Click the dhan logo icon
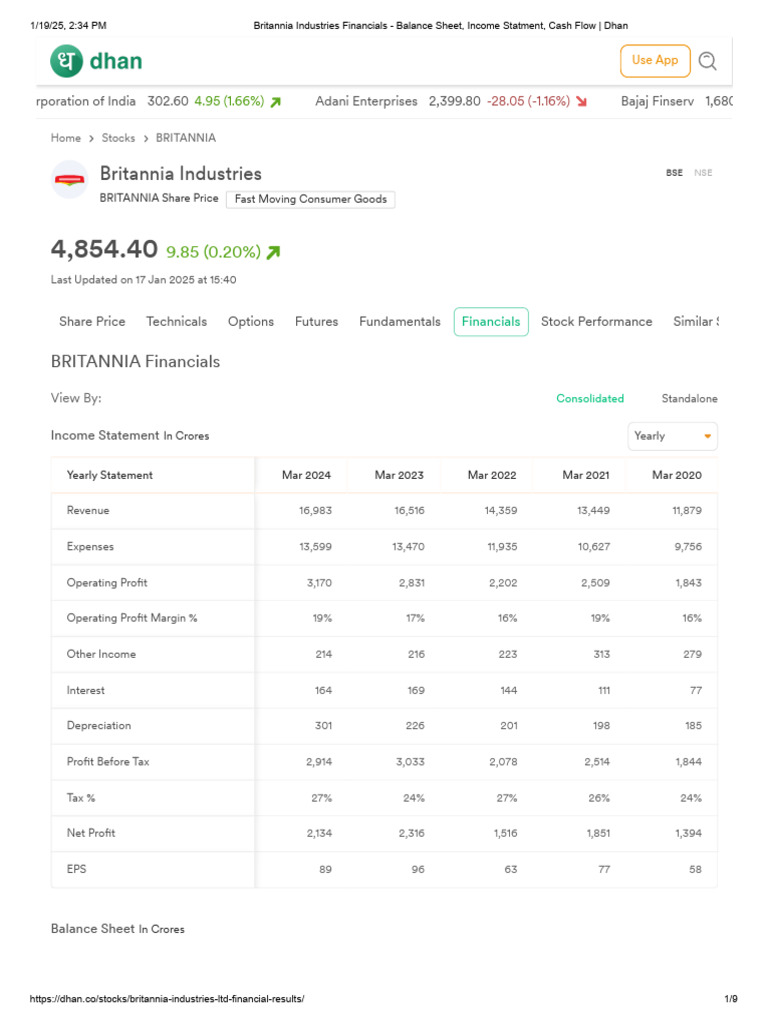This screenshot has width=768, height=1024. click(66, 61)
